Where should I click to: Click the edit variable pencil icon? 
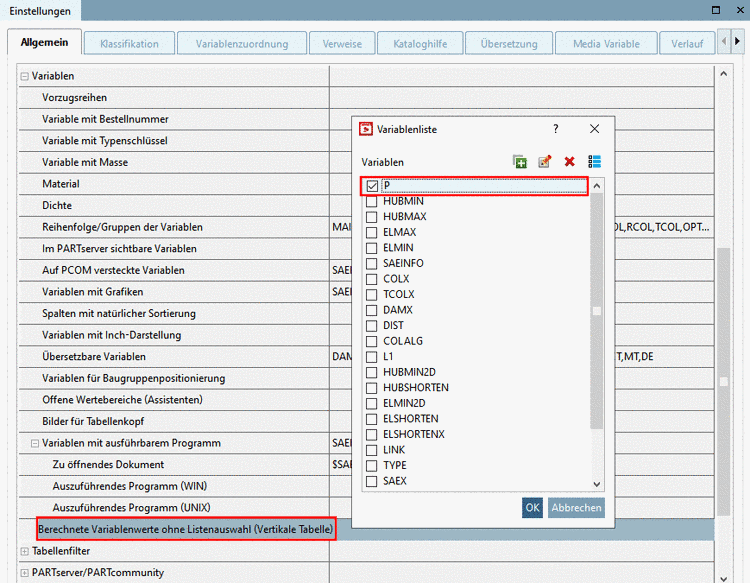click(544, 162)
